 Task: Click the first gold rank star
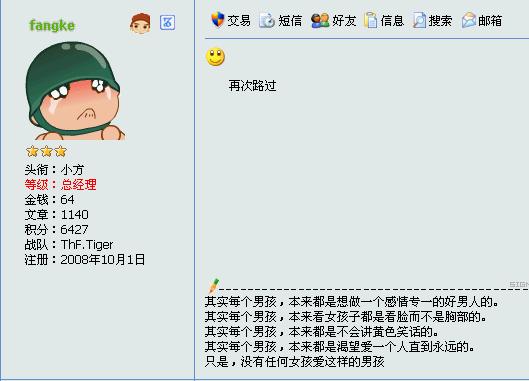coord(32,152)
